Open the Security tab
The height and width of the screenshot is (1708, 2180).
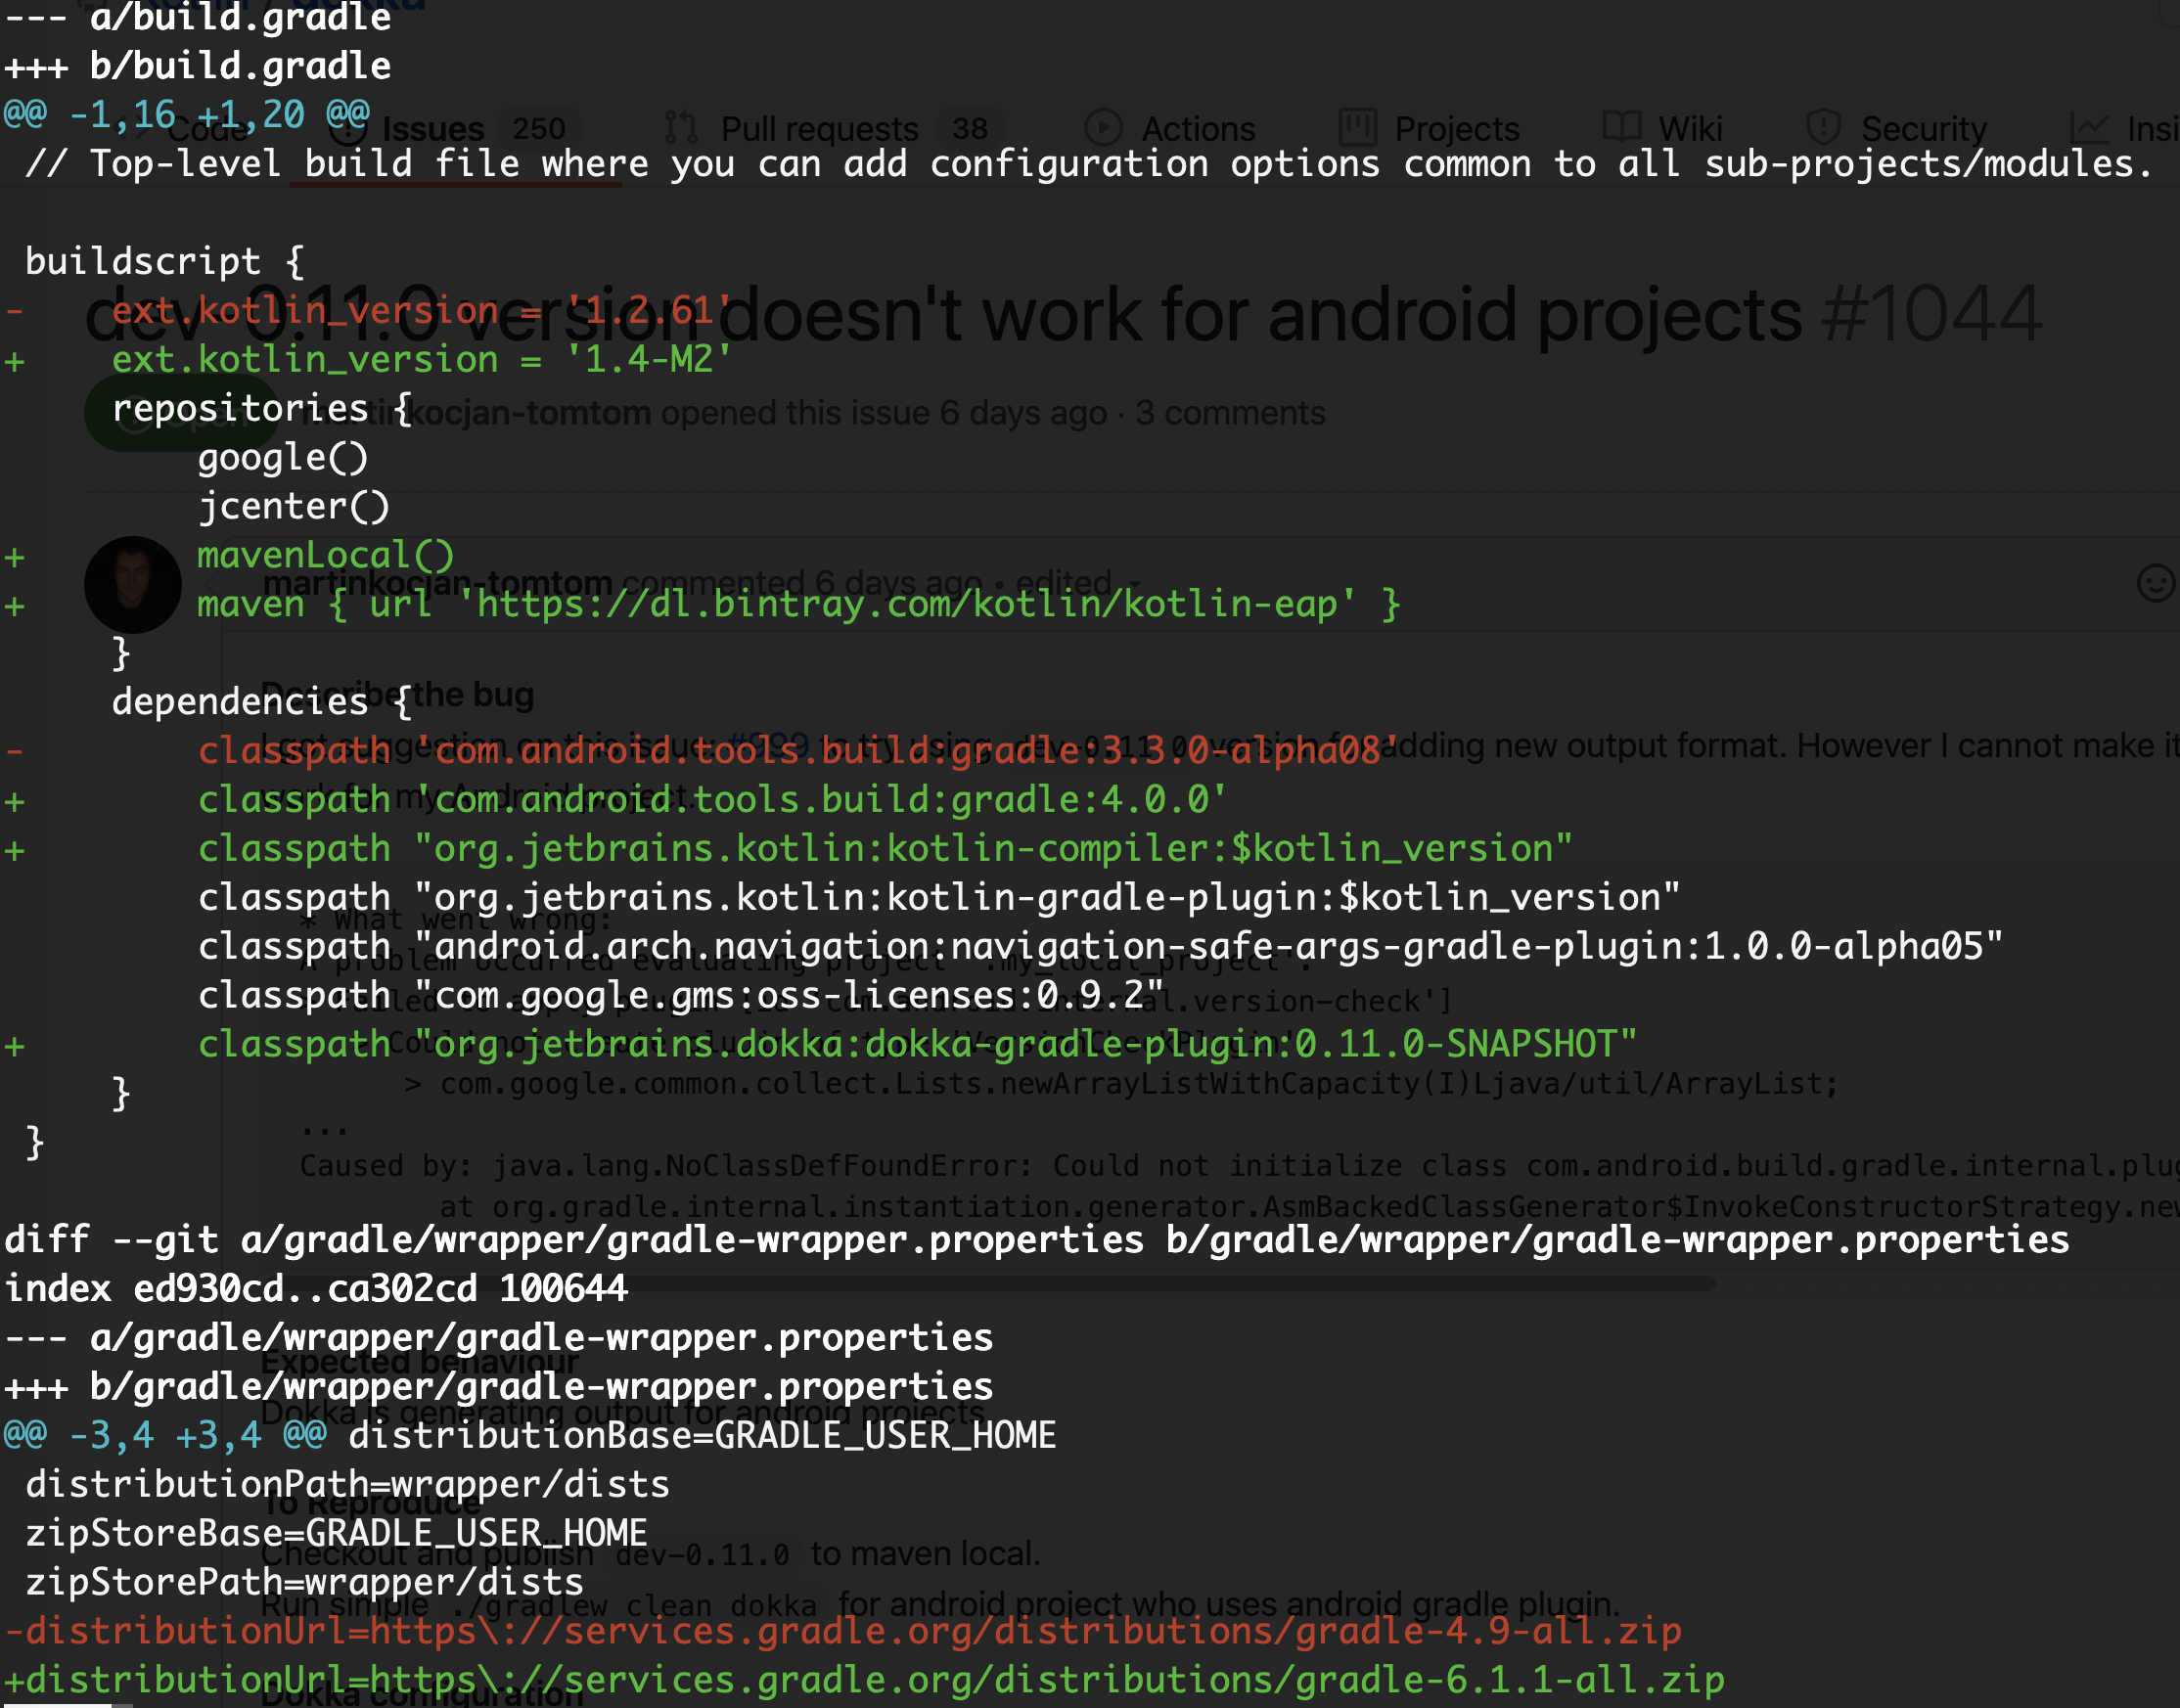tap(1897, 129)
